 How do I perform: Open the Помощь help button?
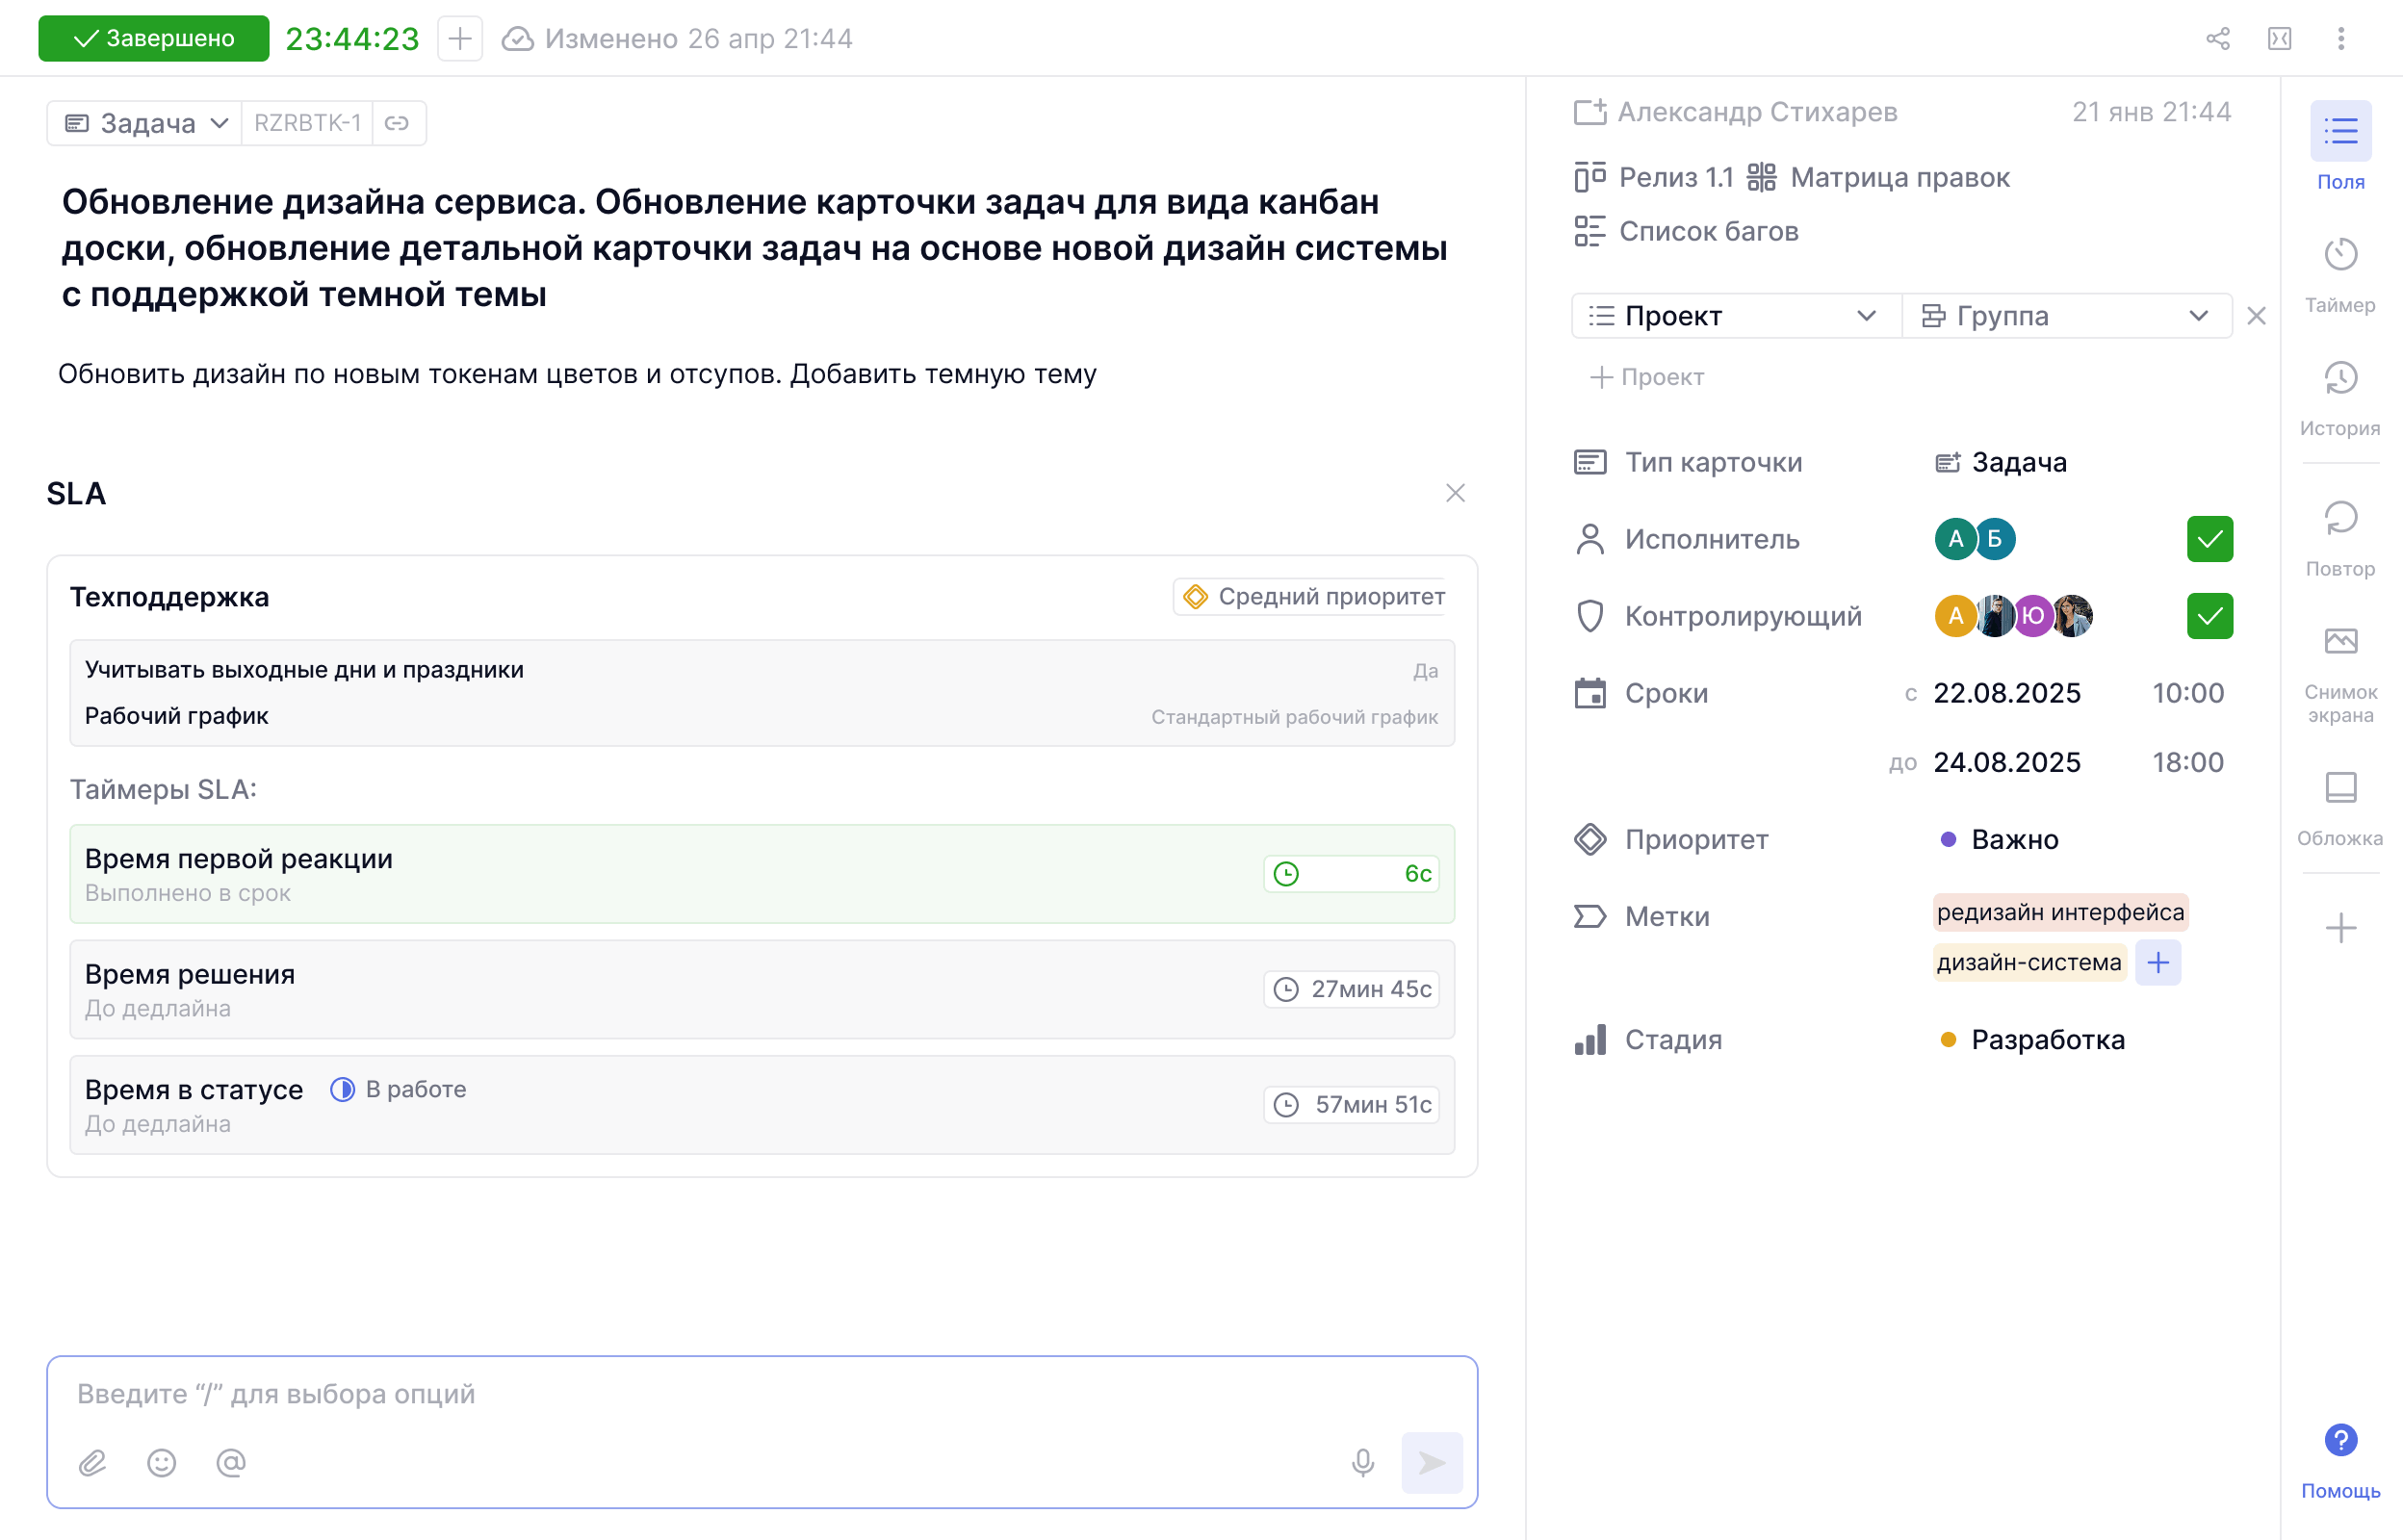pos(2340,1461)
